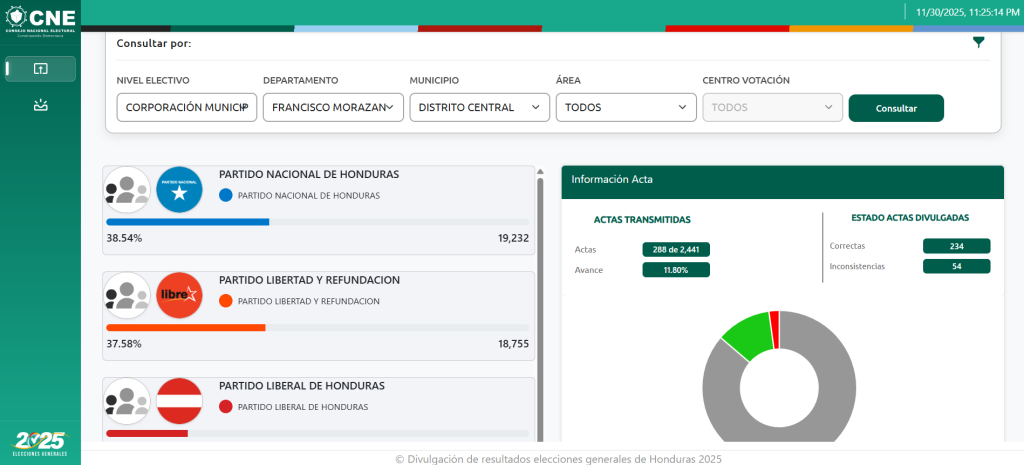The image size is (1024, 465).
Task: Click the ACTAS TRANSMITIDAS heading
Action: pos(642,220)
